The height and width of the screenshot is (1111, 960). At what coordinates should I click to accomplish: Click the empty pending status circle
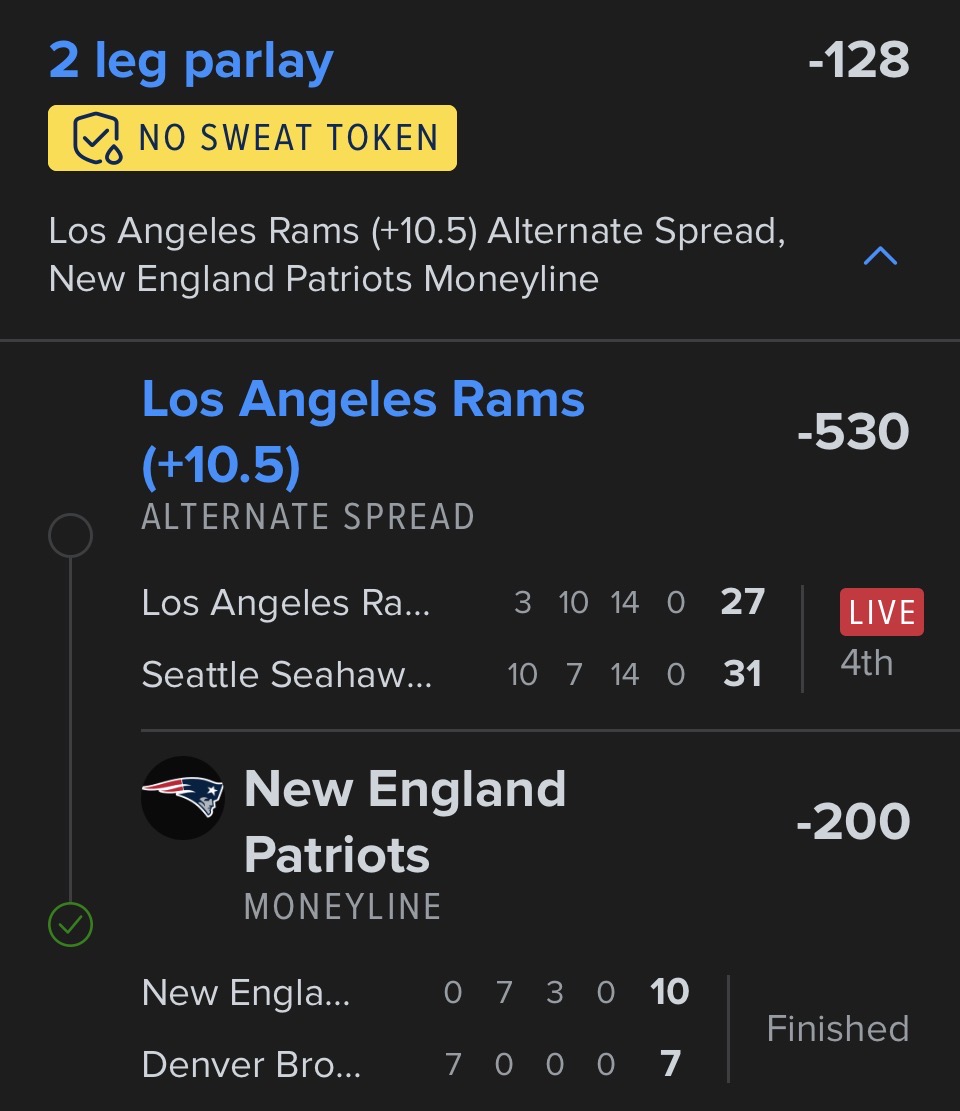70,536
